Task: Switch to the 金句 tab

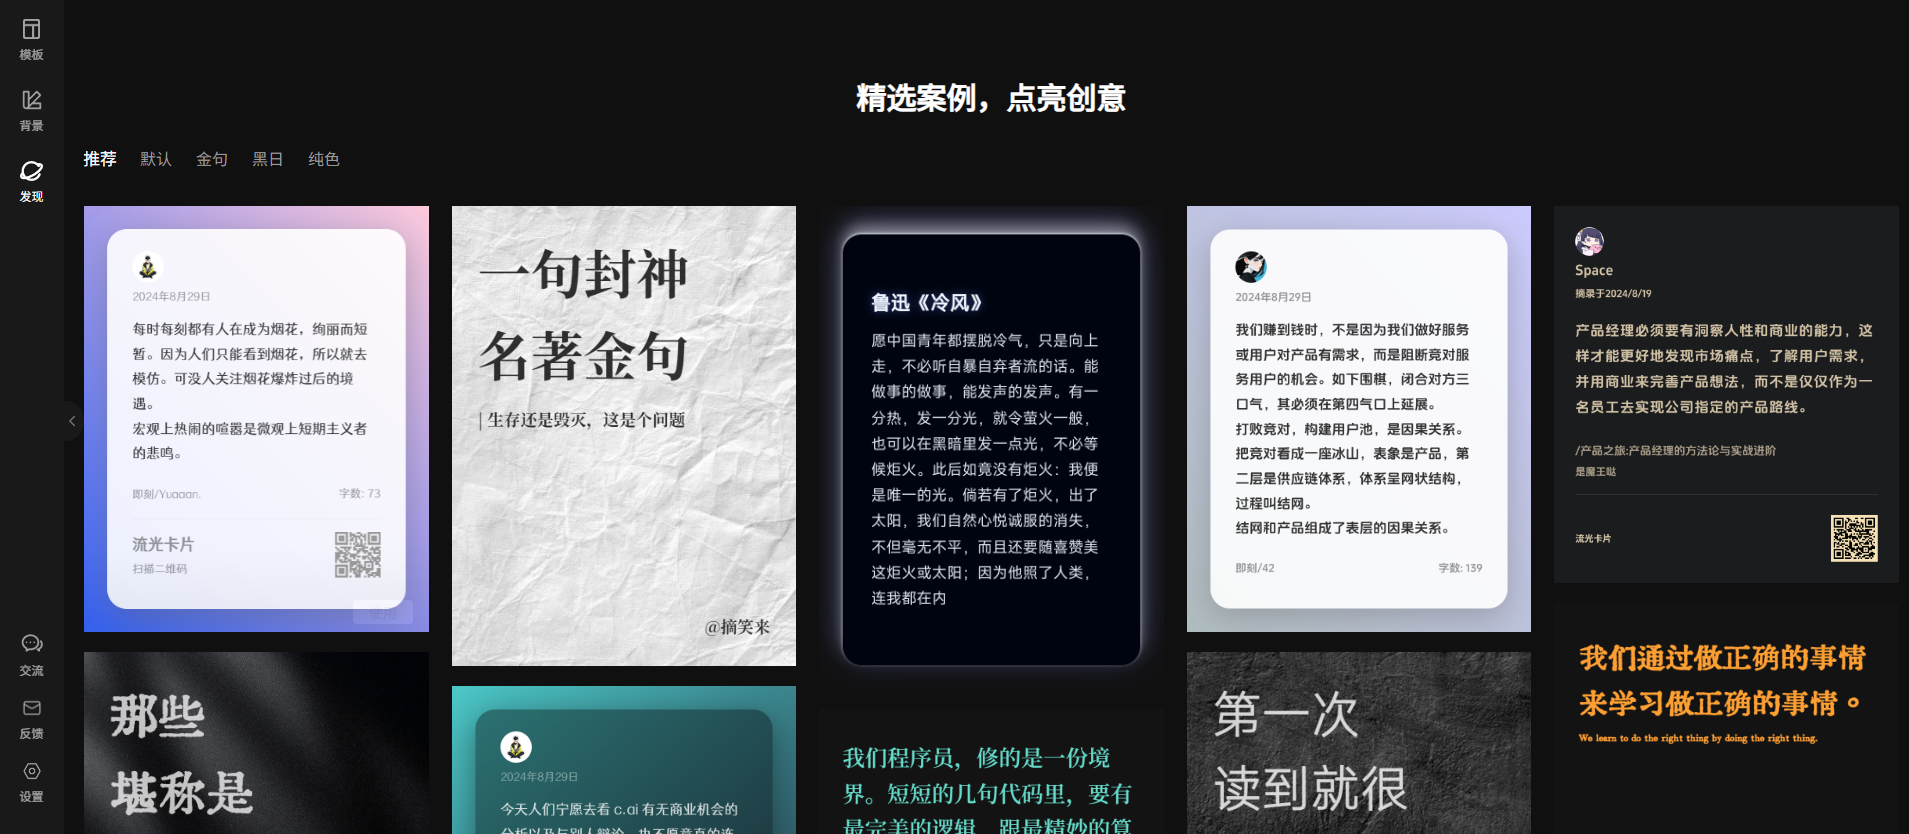Action: (212, 159)
